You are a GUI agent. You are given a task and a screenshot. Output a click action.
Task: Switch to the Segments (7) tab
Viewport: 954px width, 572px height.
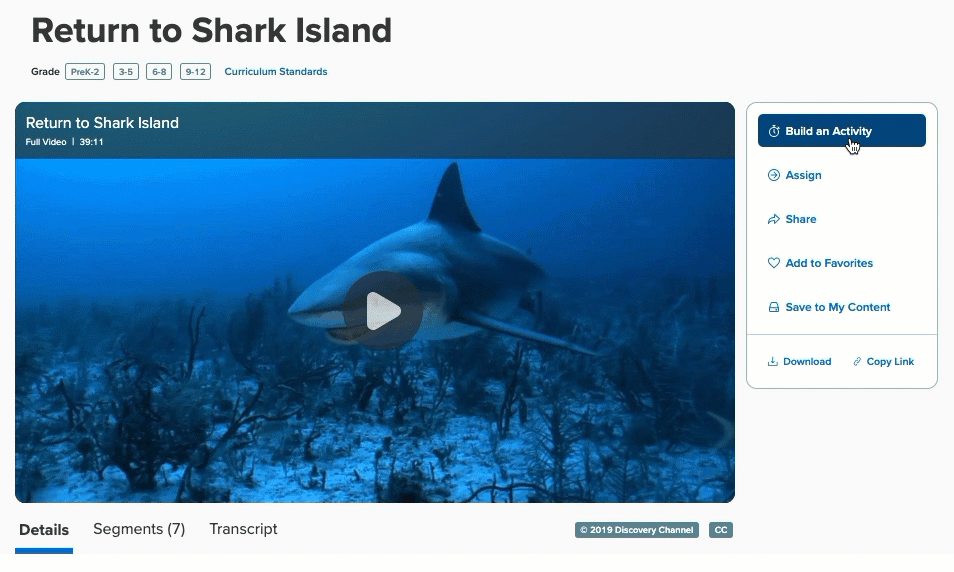pyautogui.click(x=139, y=529)
